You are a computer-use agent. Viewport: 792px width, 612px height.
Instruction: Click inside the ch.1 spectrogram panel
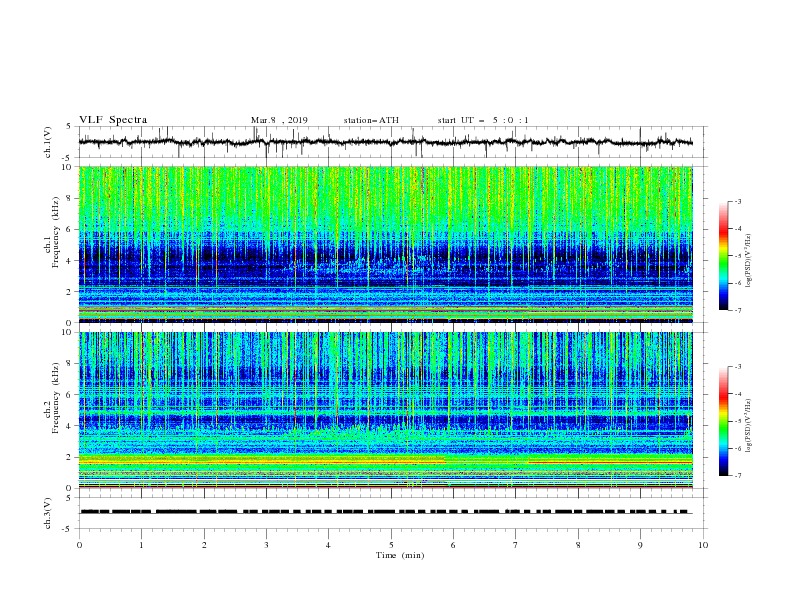tap(385, 244)
